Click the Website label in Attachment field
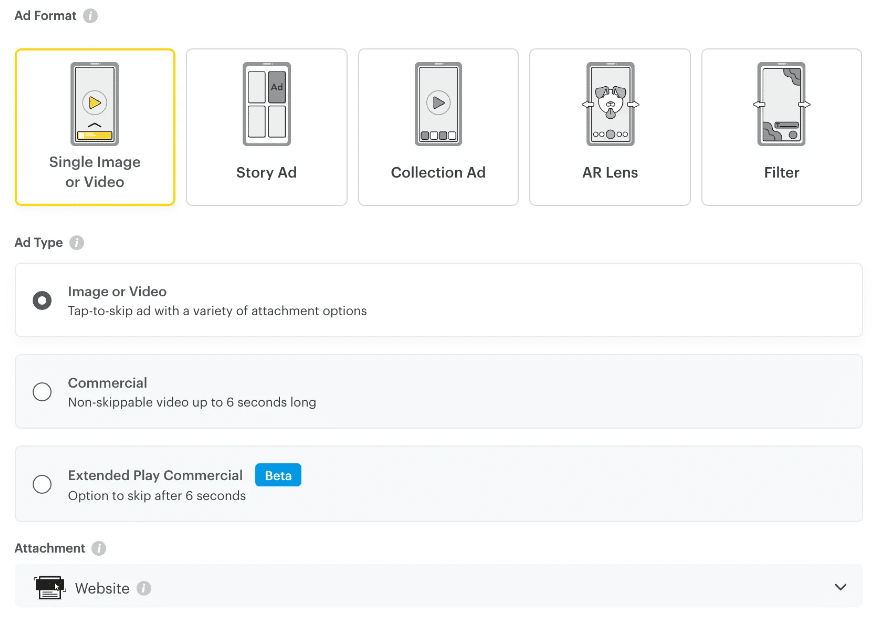The height and width of the screenshot is (621, 881). (102, 588)
